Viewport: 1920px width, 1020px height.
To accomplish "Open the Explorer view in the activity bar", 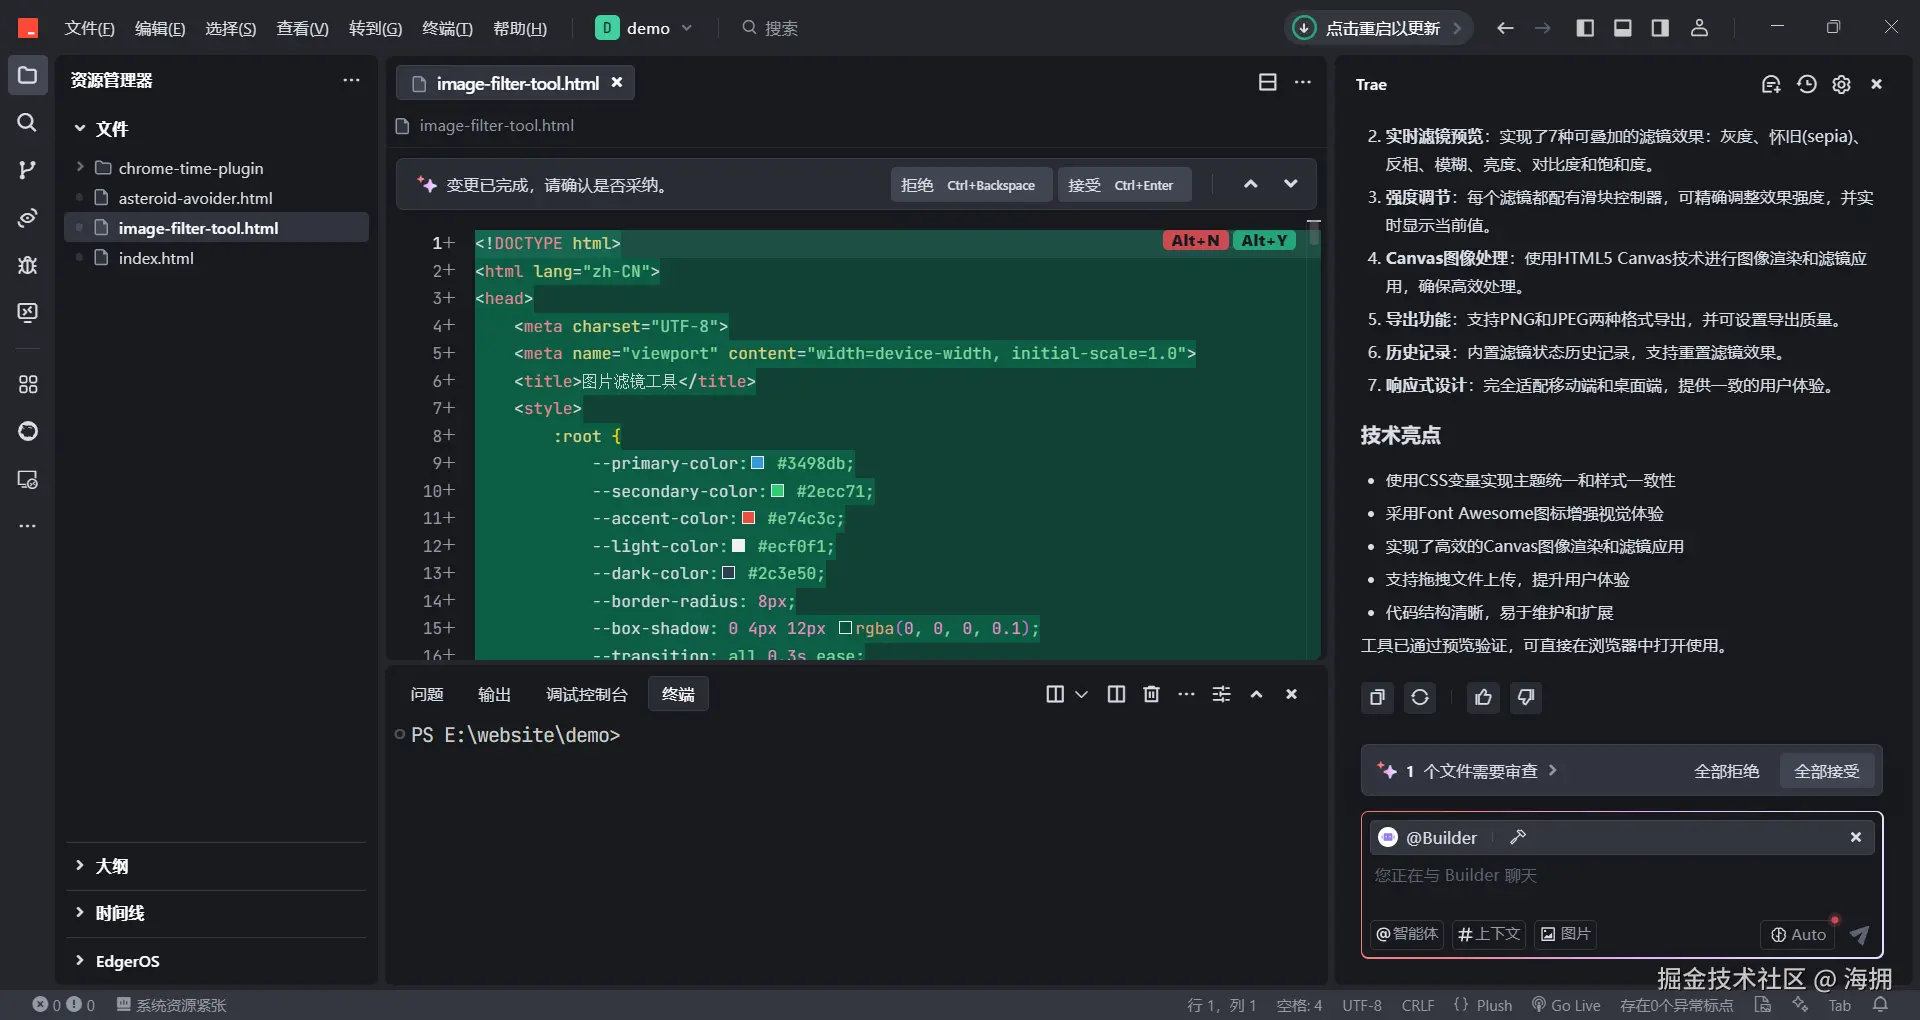I will point(28,76).
